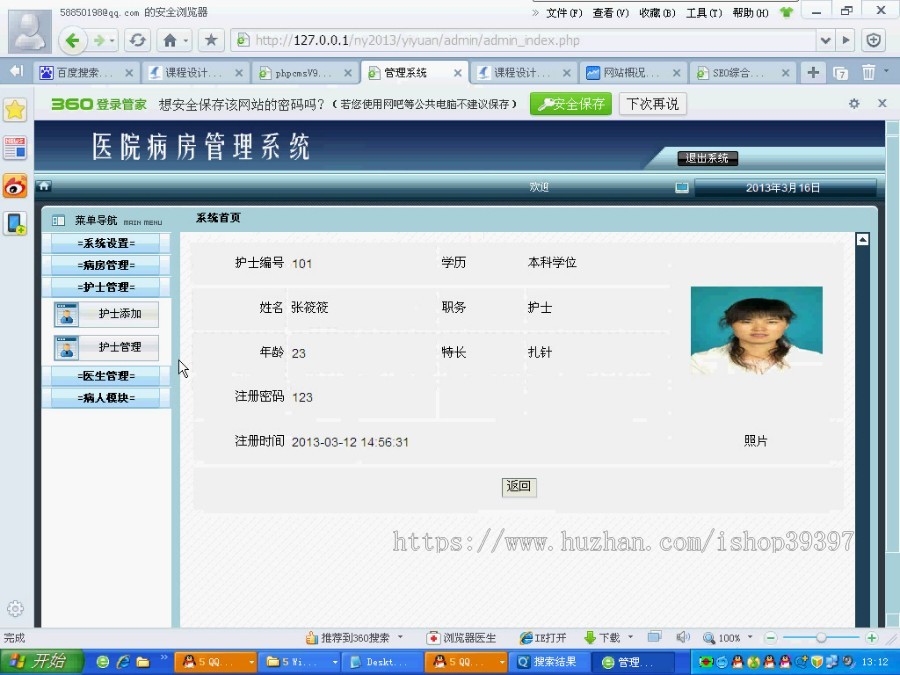Open dropdown next to forward button
Viewport: 900px width, 675px height.
pos(112,41)
